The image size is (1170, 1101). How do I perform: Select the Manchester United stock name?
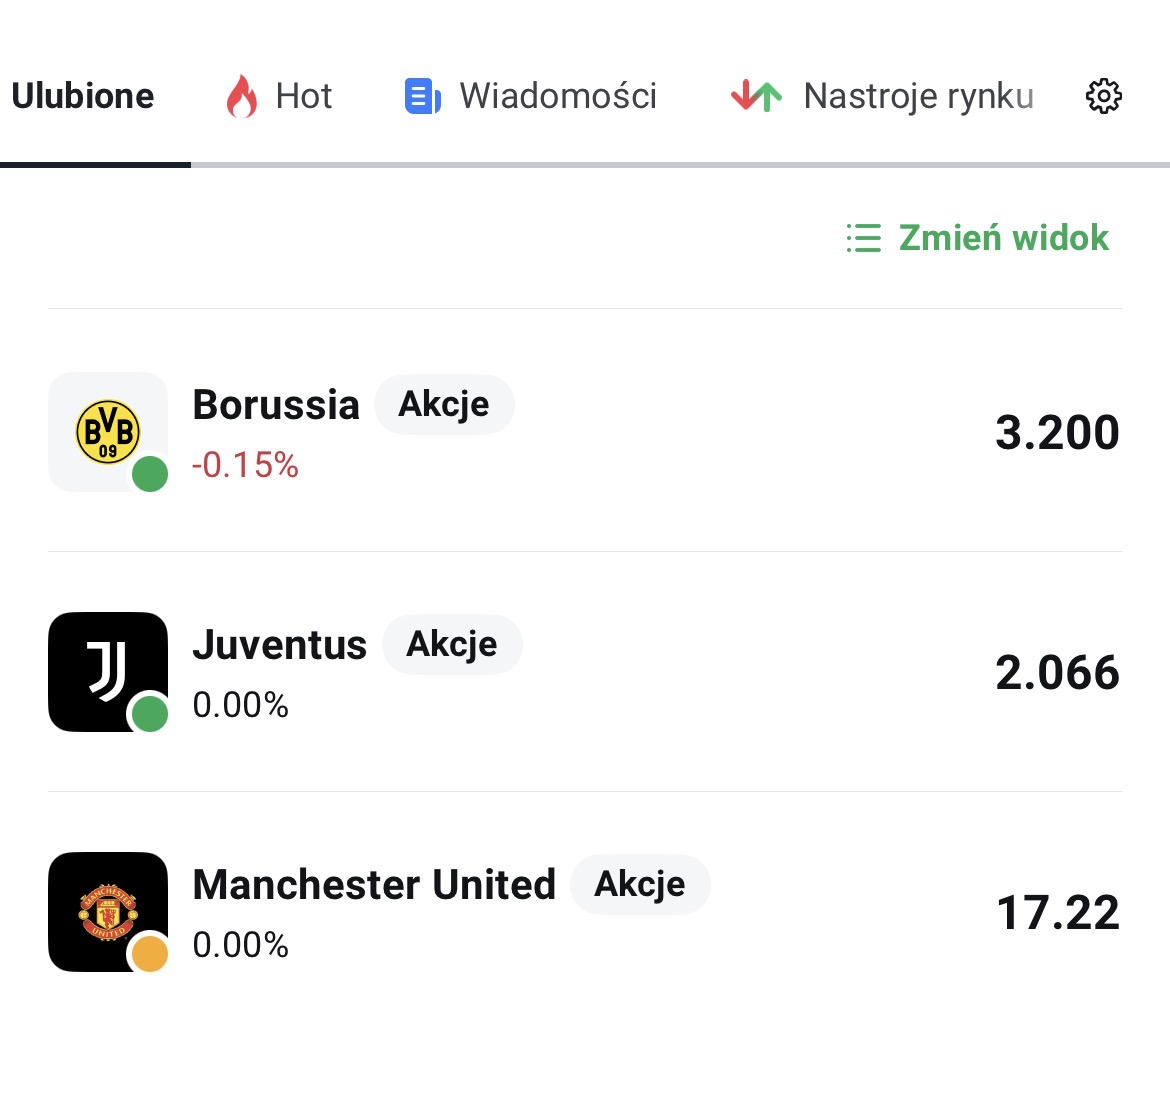[374, 884]
